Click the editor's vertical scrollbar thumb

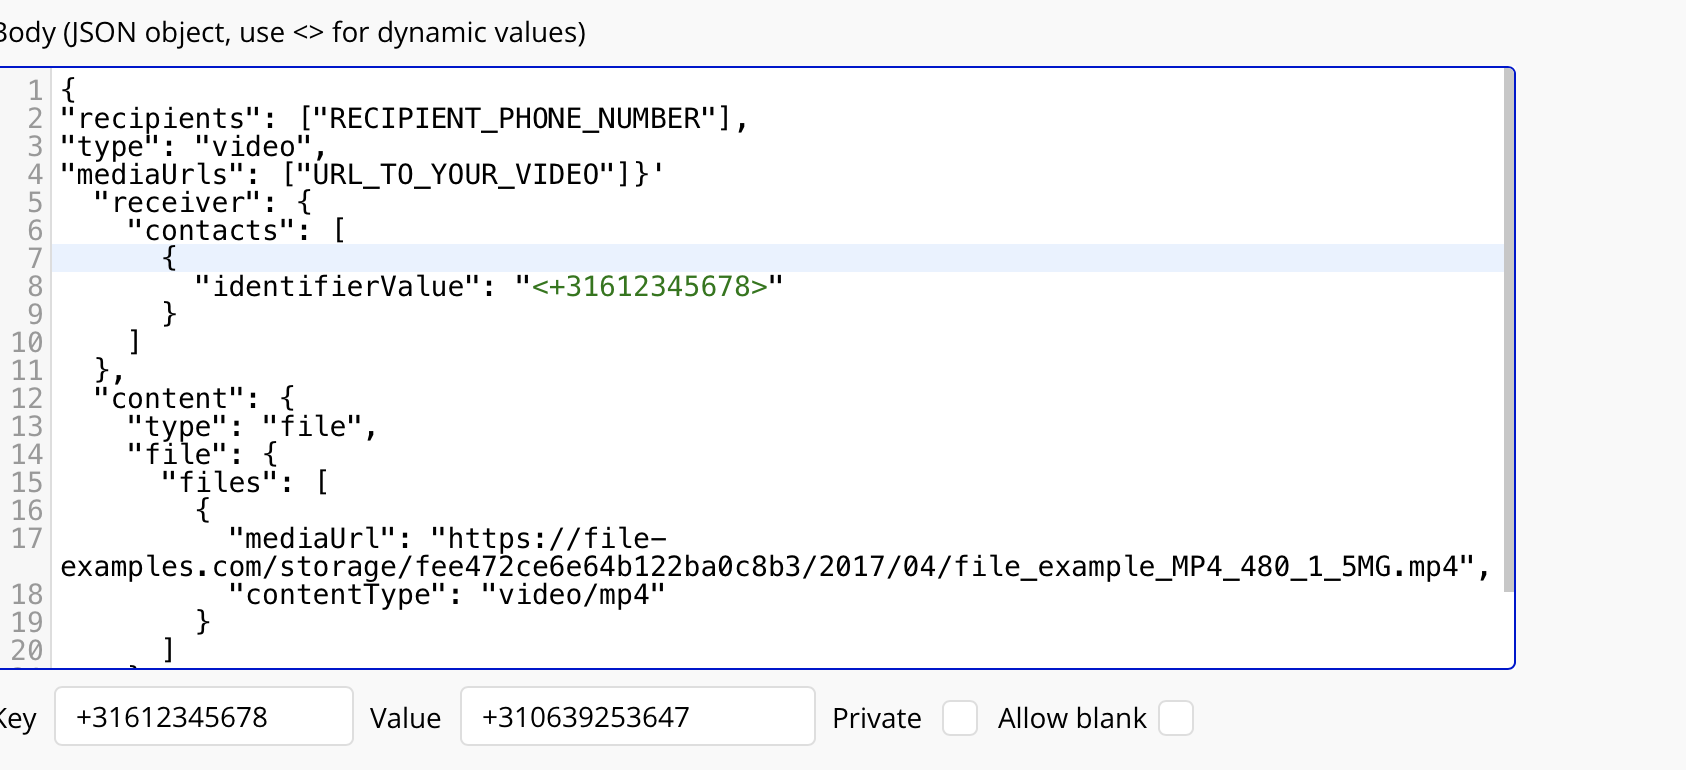pyautogui.click(x=1509, y=331)
